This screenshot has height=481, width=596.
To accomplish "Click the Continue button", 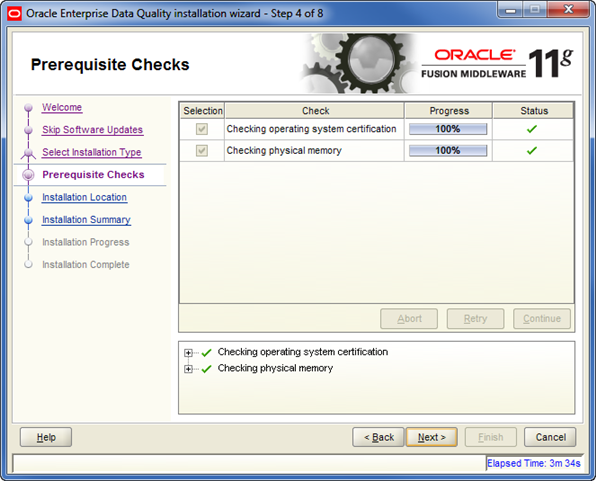I will [x=542, y=319].
